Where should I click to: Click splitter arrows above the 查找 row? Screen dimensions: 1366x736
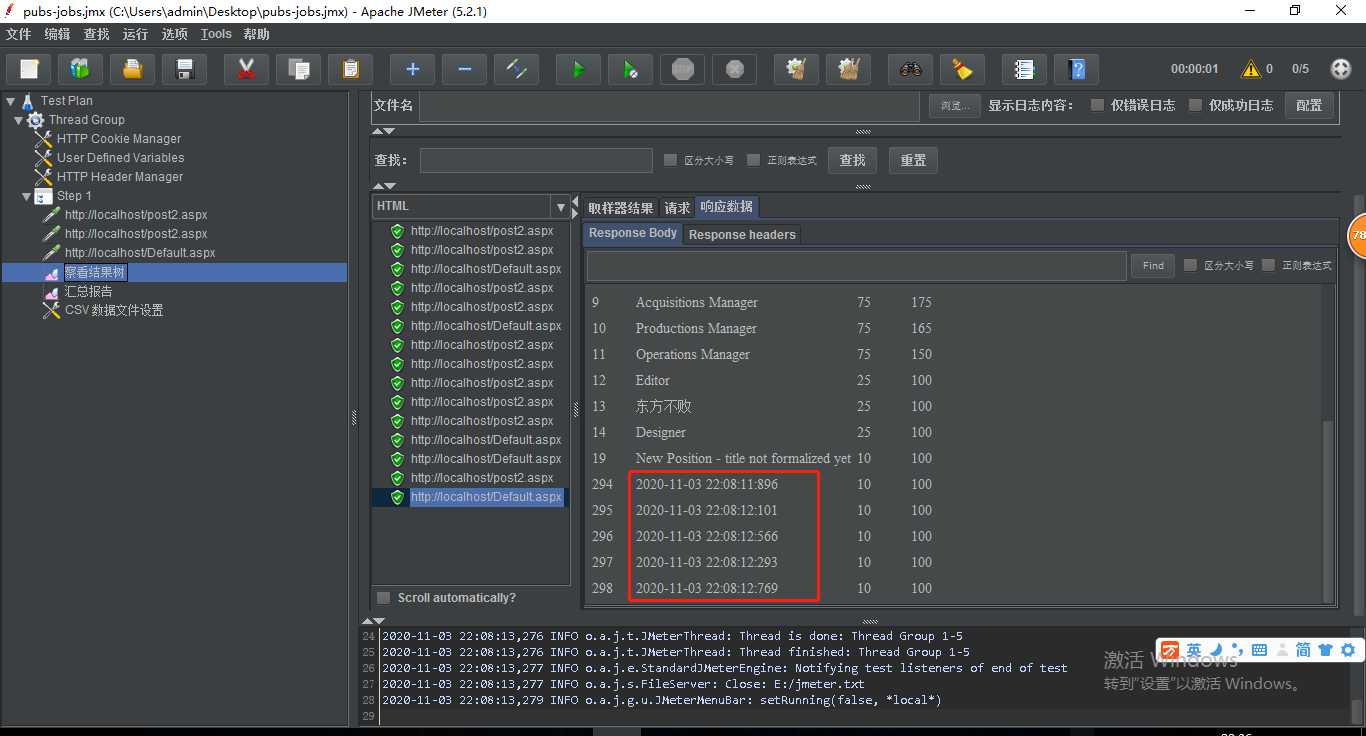383,131
